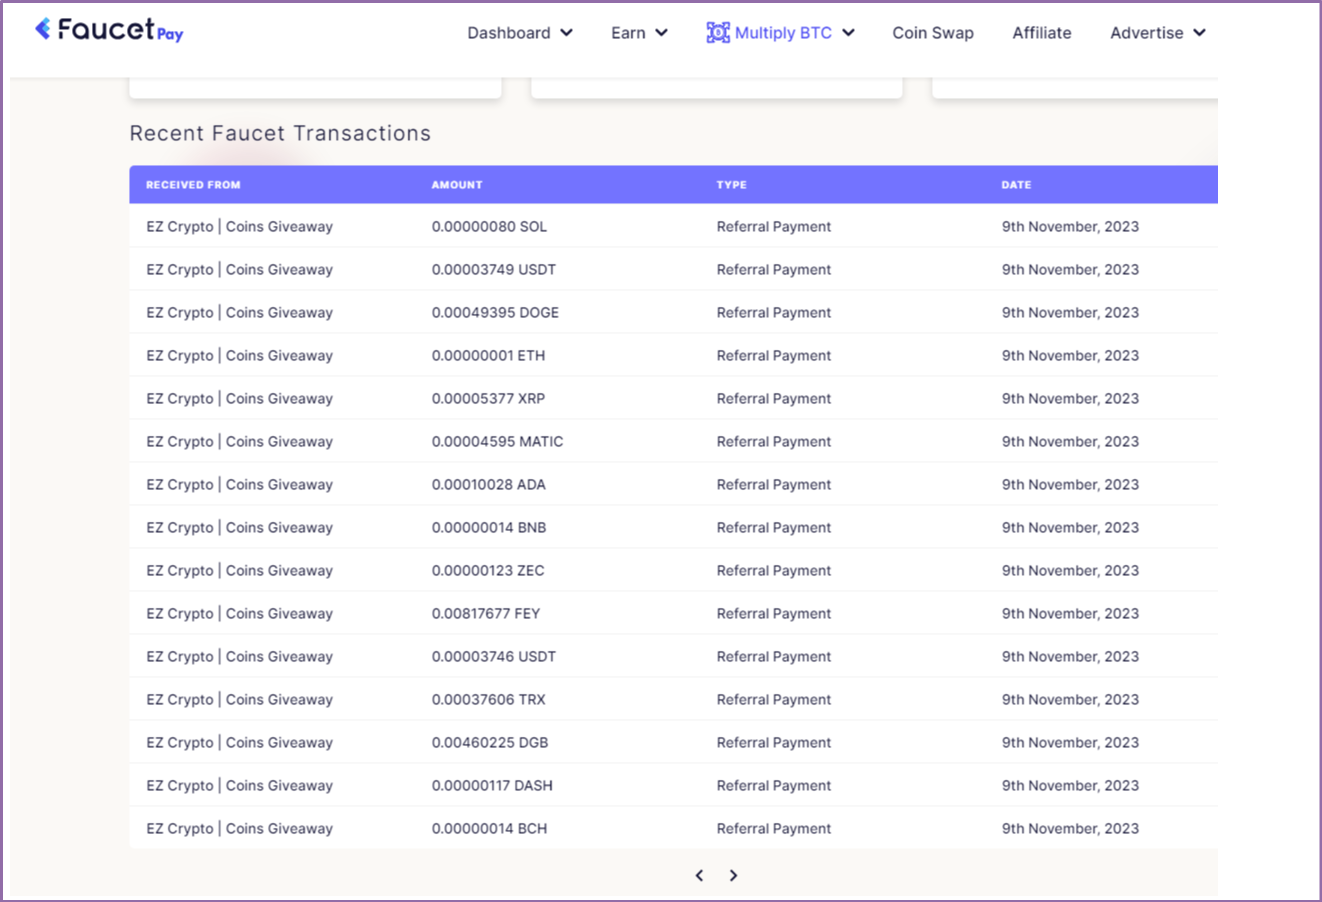The image size is (1322, 902).
Task: Go to next transactions page arrow
Action: click(x=733, y=875)
